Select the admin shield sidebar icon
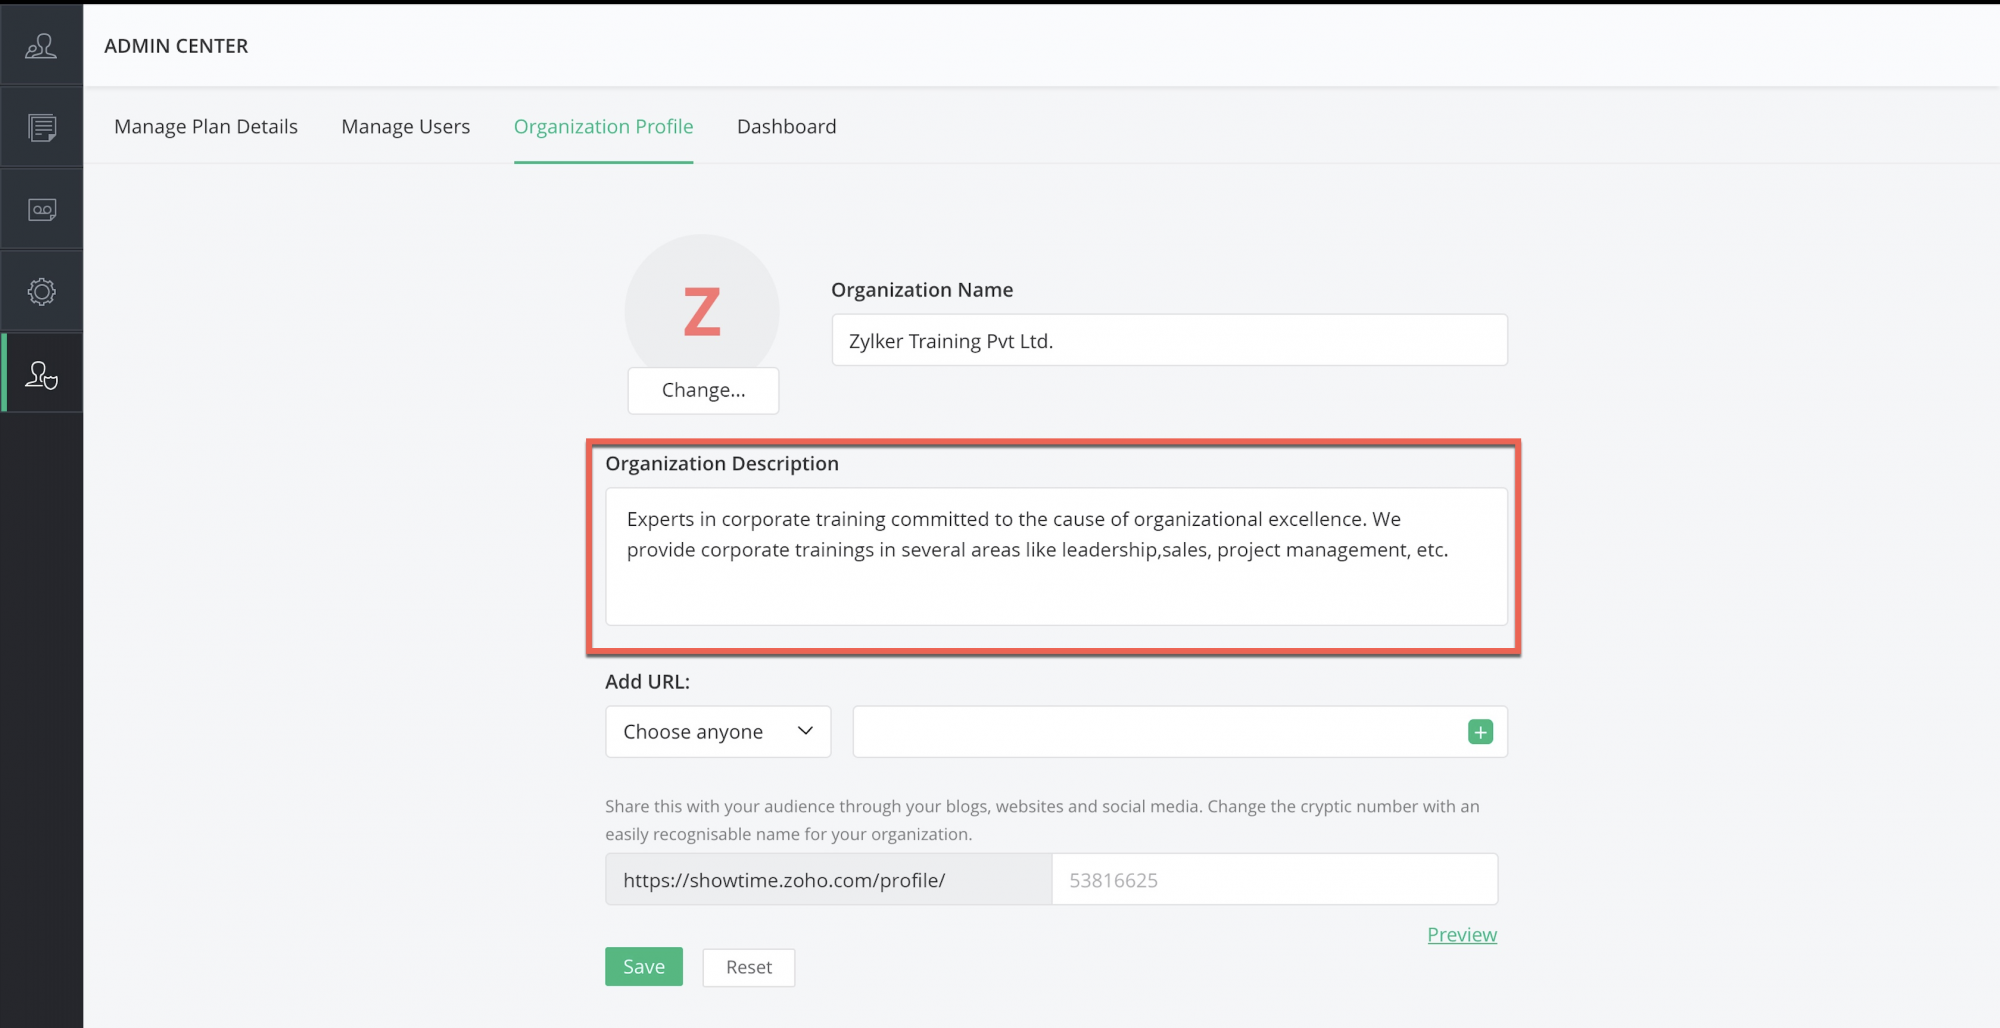This screenshot has height=1028, width=2000. (41, 375)
